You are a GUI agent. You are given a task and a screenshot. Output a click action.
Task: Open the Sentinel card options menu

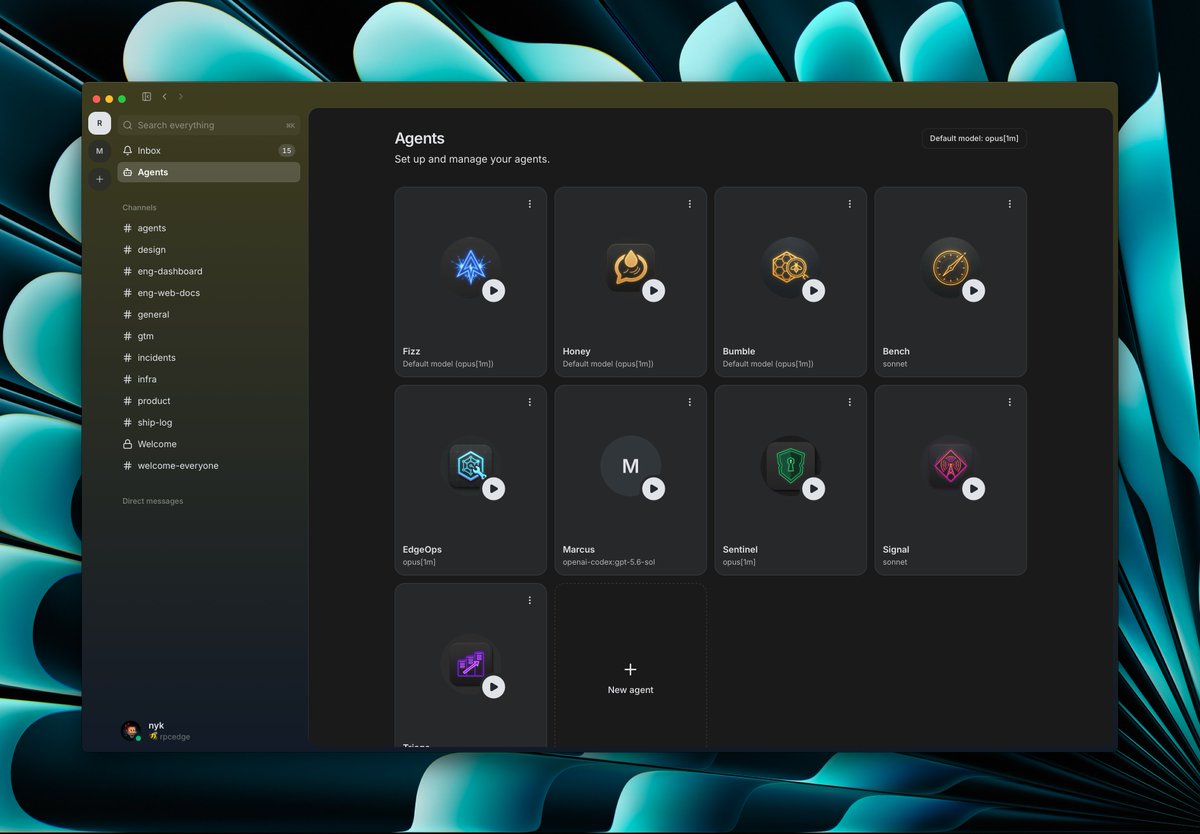pyautogui.click(x=850, y=402)
